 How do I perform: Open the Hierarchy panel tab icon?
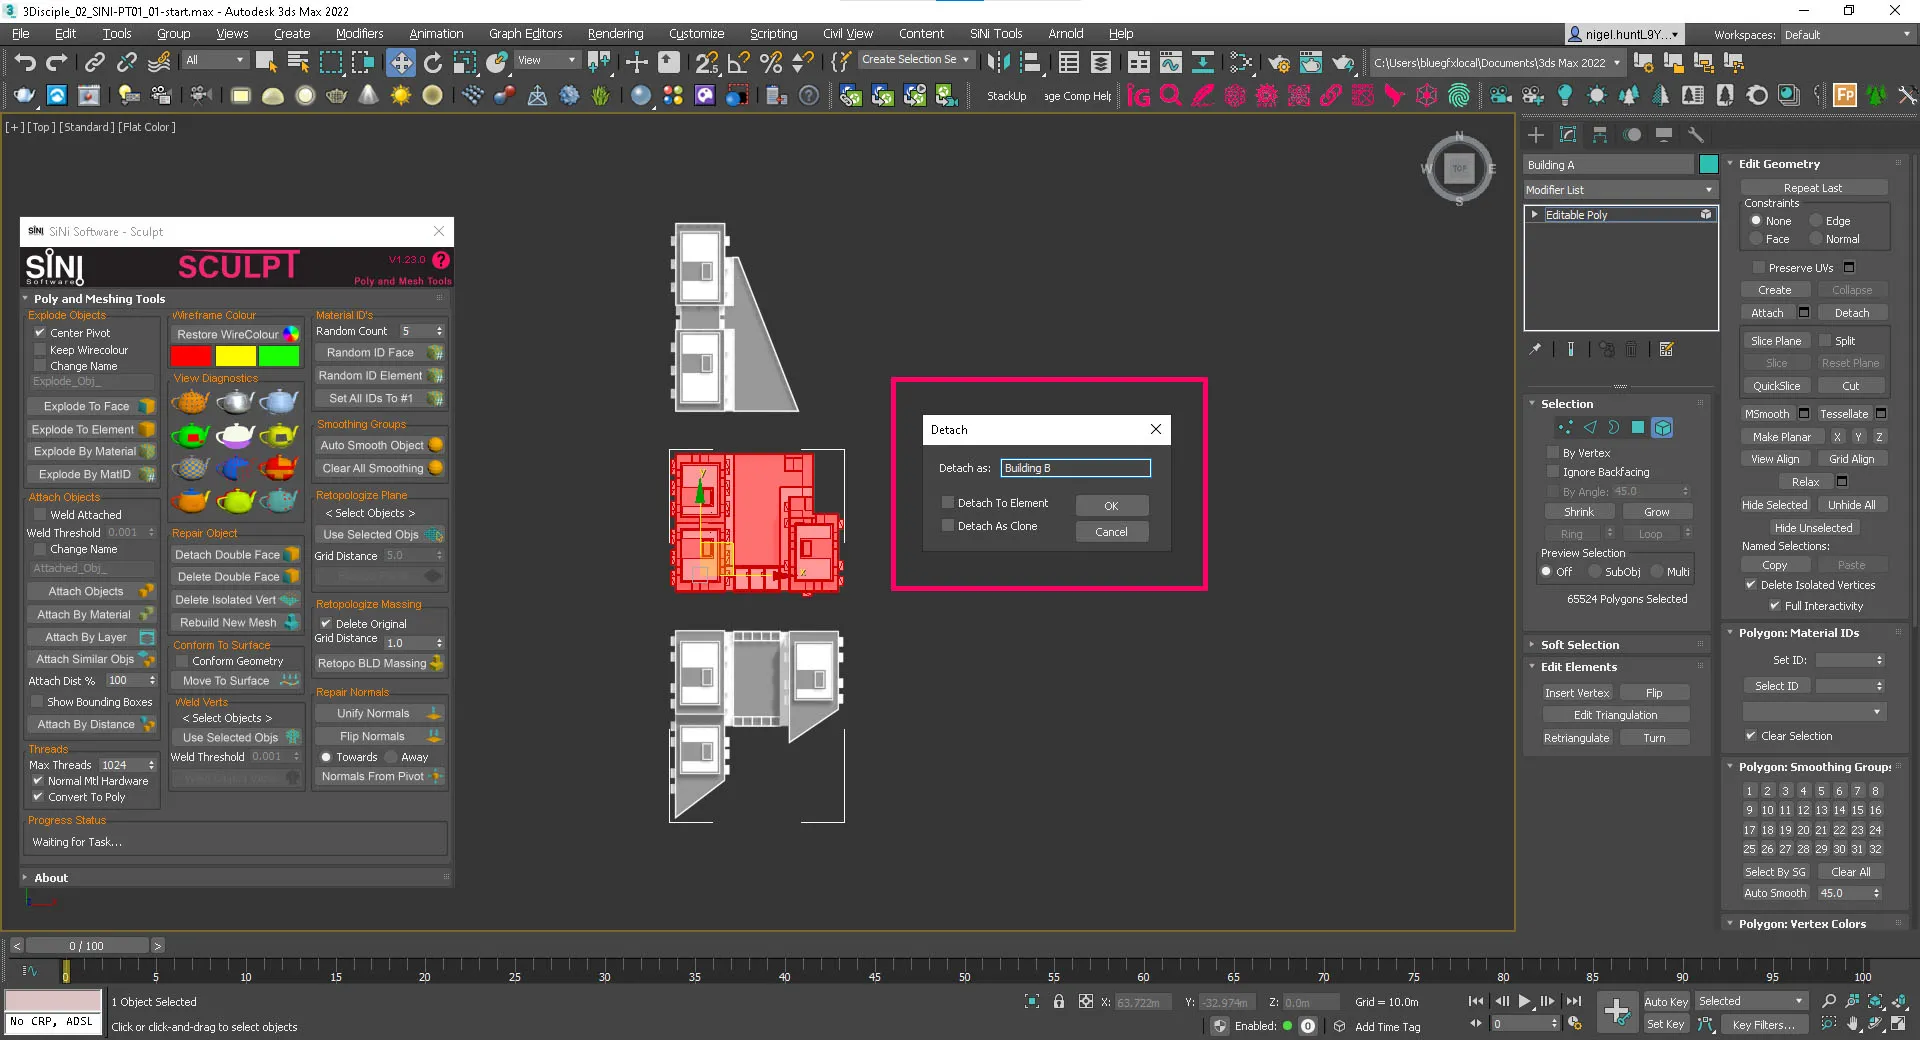coord(1600,135)
